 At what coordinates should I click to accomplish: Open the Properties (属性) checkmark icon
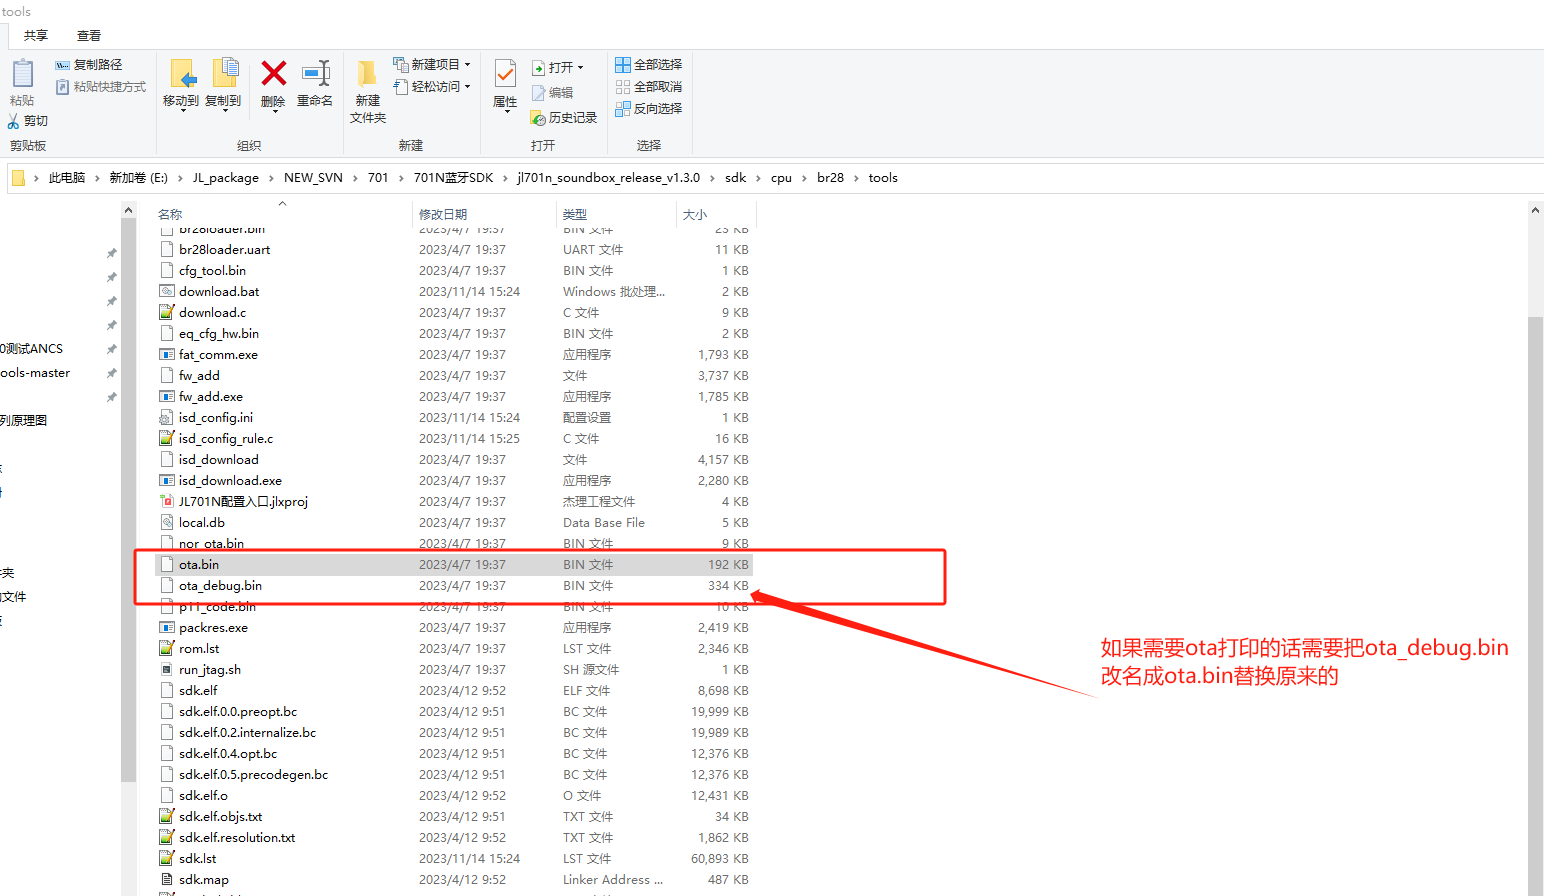[506, 74]
